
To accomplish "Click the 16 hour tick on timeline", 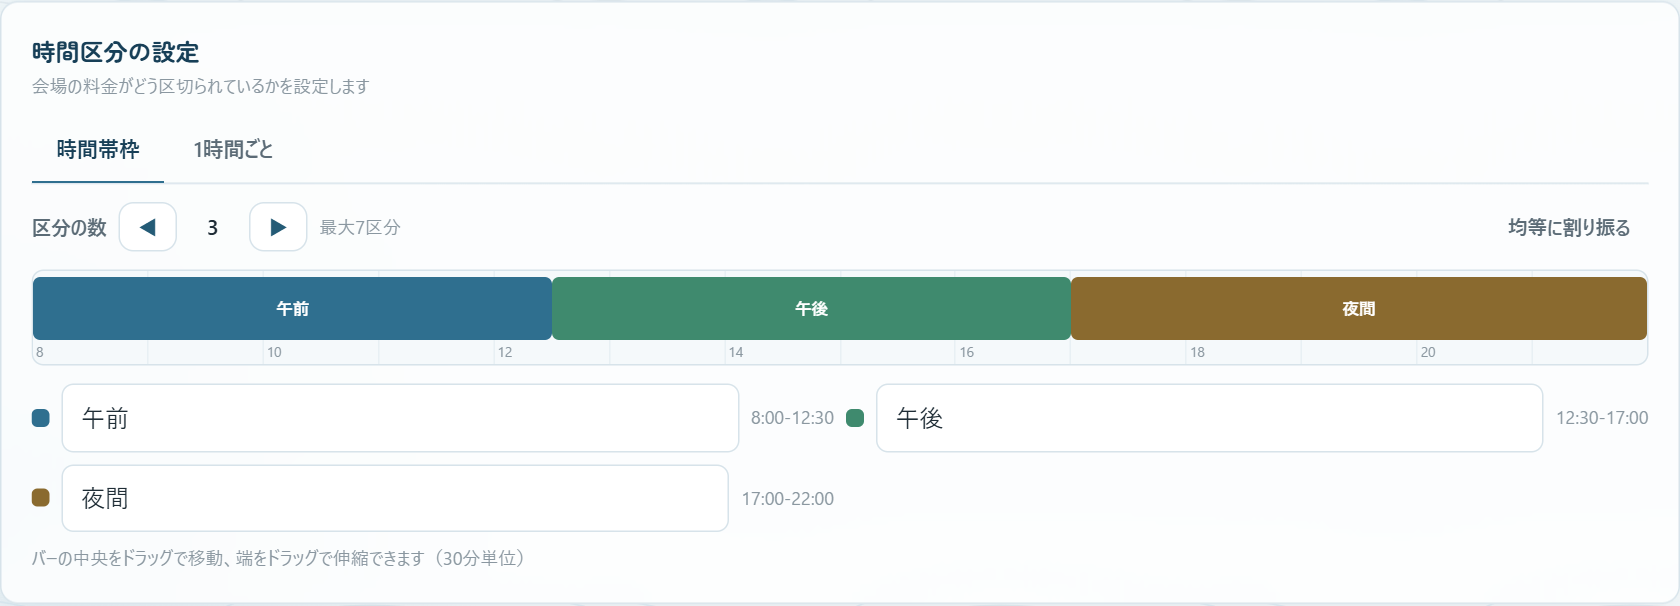I will point(967,352).
